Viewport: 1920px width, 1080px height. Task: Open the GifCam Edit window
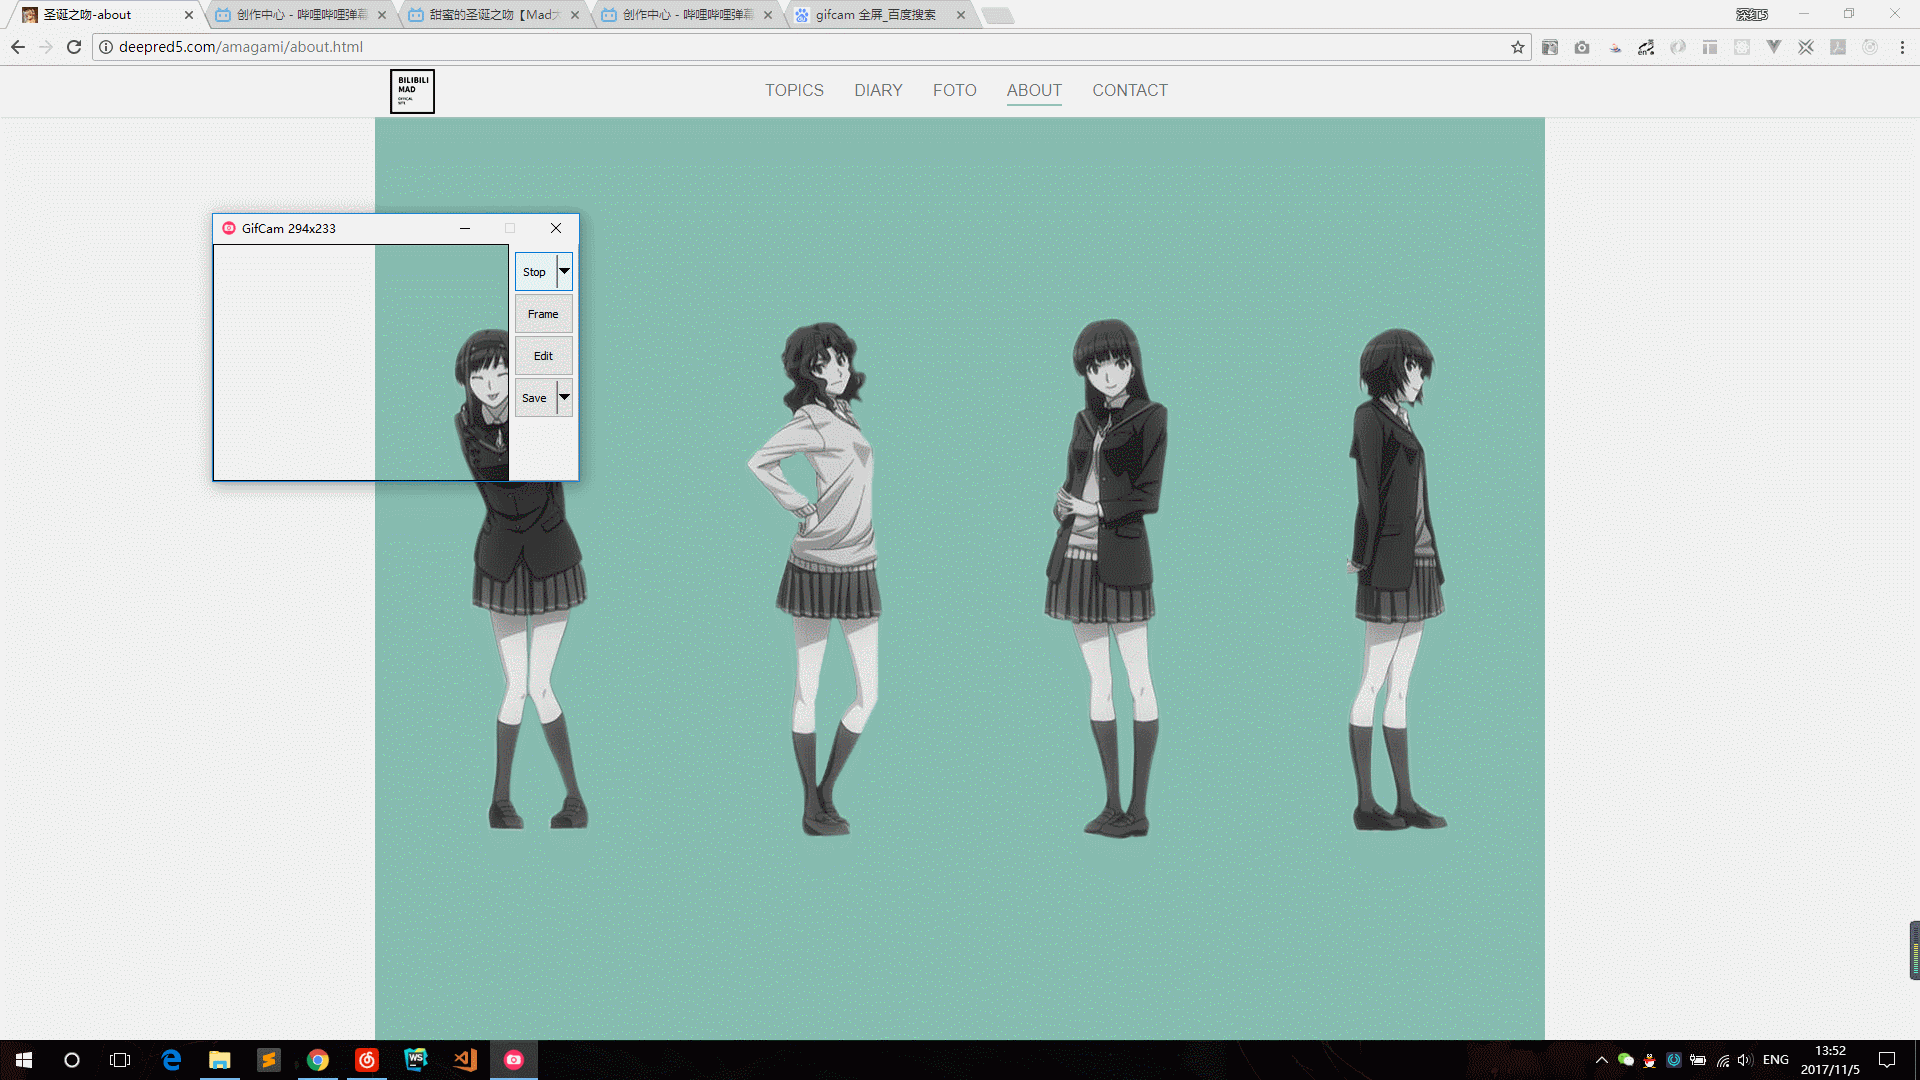(x=544, y=356)
